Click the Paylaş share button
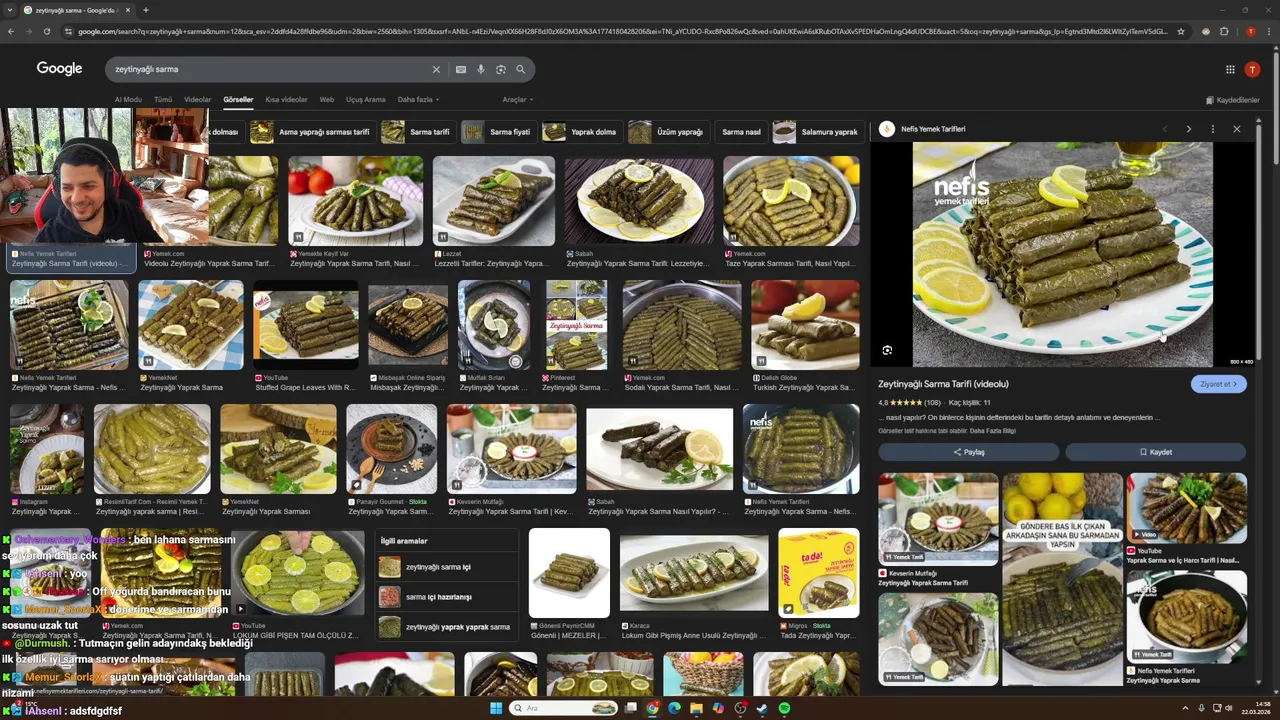Image resolution: width=1280 pixels, height=720 pixels. [968, 452]
